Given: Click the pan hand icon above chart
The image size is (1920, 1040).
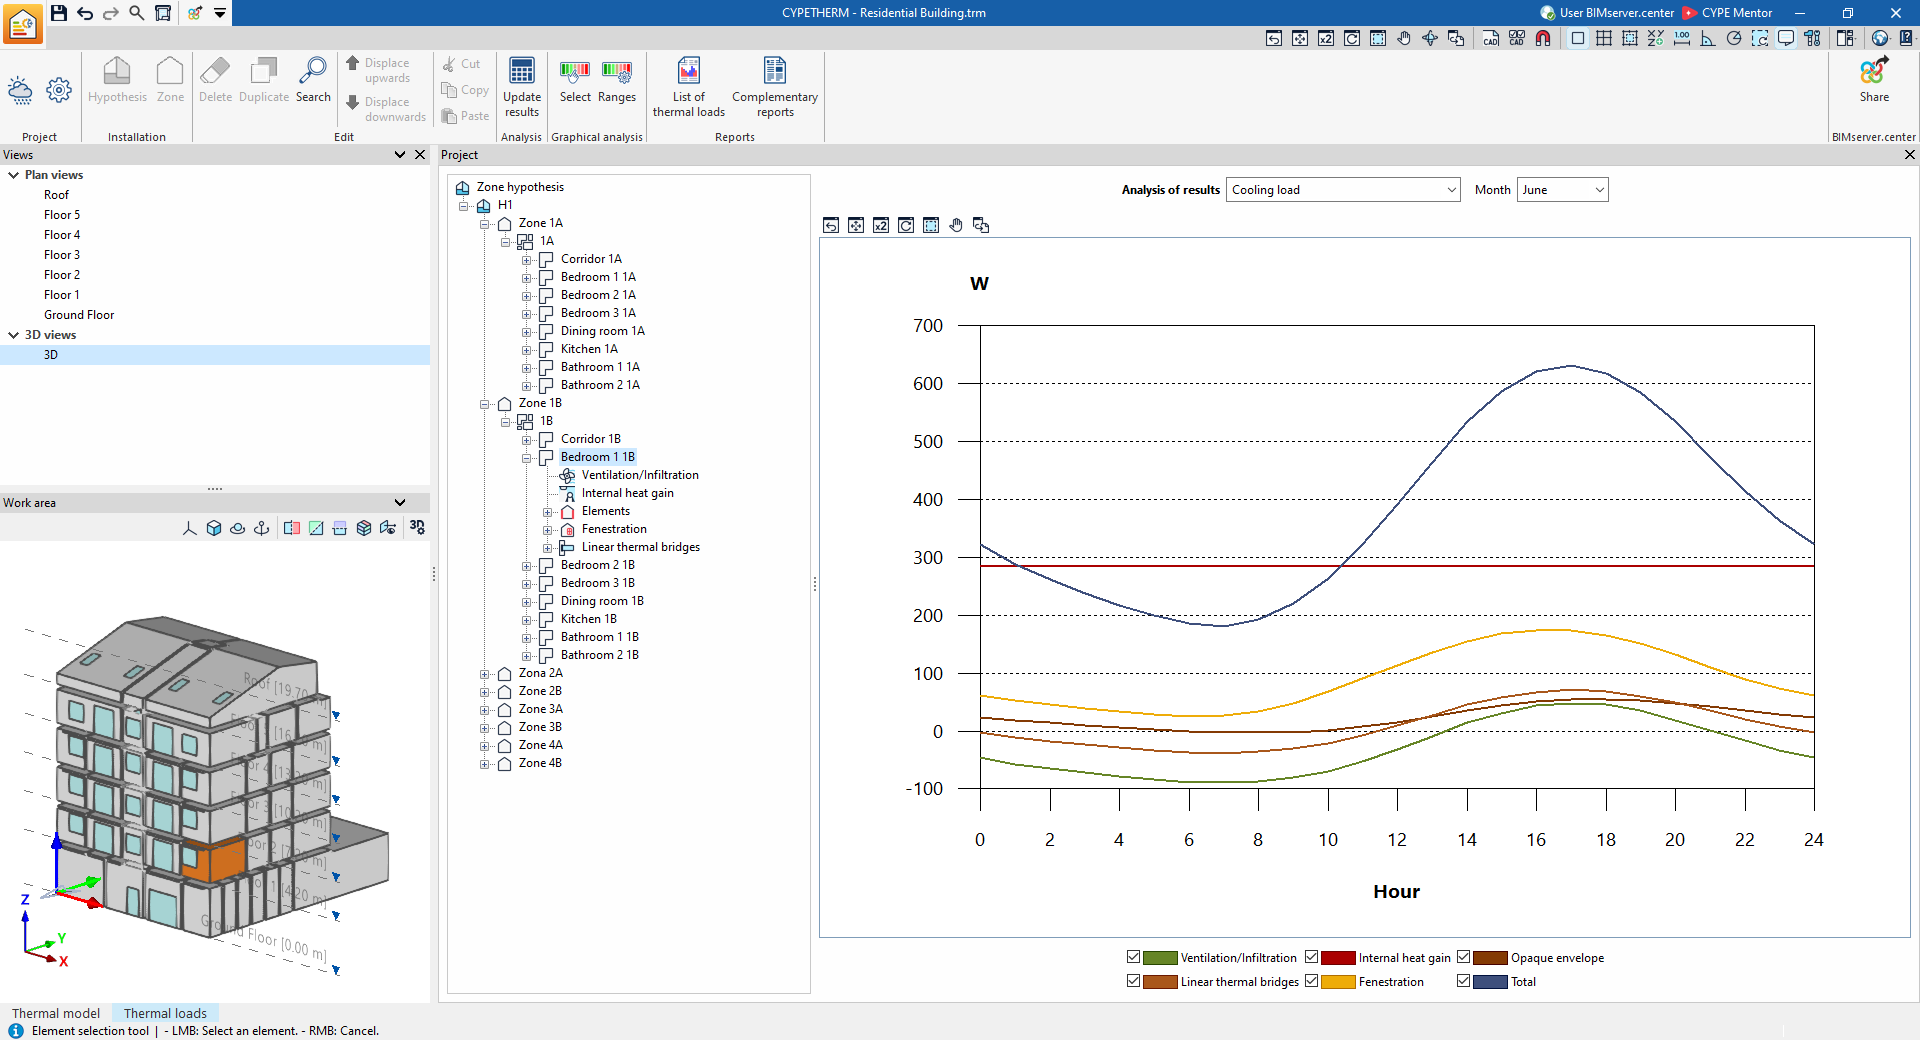Looking at the screenshot, I should point(956,226).
